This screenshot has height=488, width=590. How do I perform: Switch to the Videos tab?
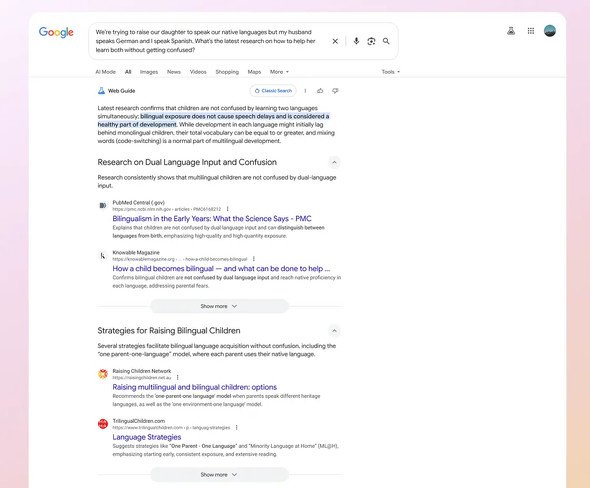[x=198, y=72]
